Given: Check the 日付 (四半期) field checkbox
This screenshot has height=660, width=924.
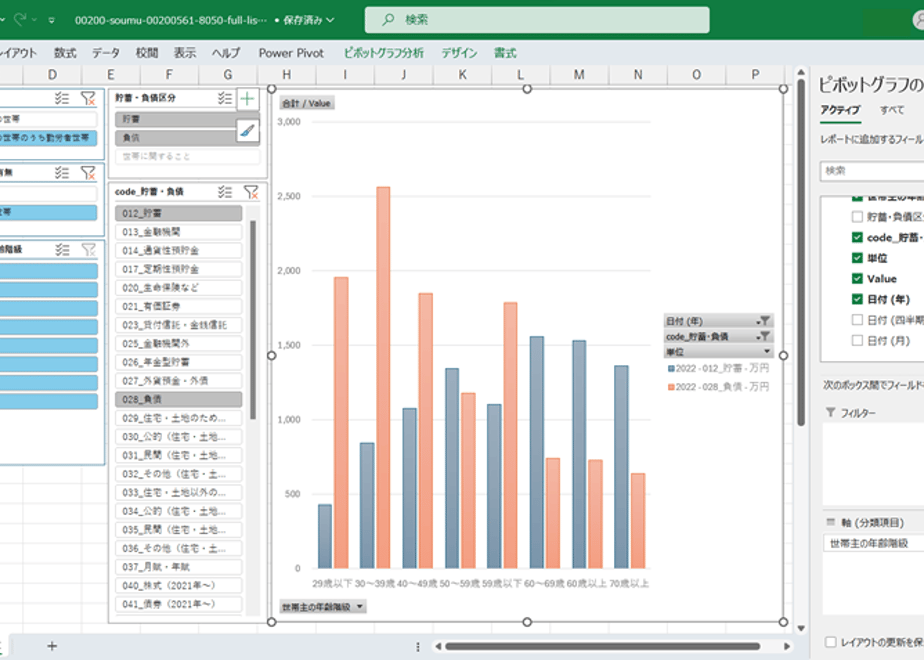Looking at the screenshot, I should click(857, 320).
